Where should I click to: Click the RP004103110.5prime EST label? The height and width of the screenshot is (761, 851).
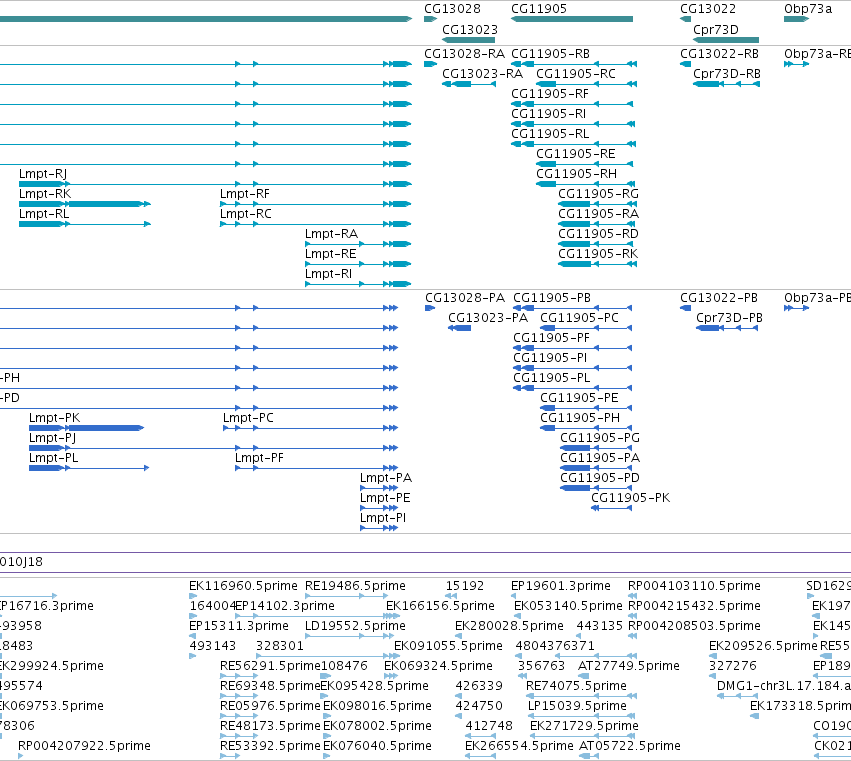pyautogui.click(x=694, y=586)
